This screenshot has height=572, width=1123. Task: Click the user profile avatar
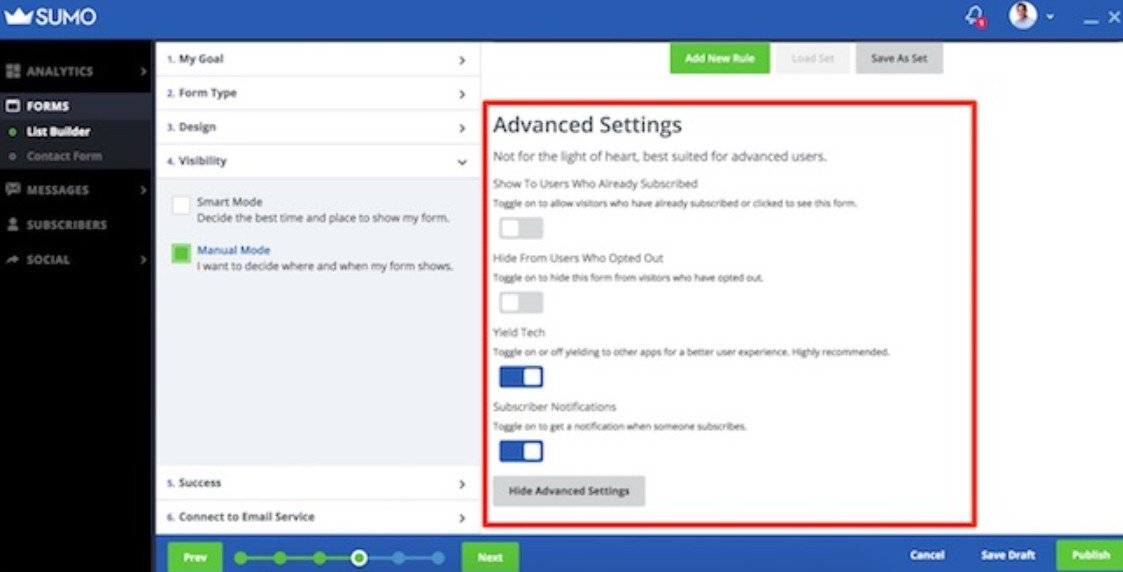tap(1022, 16)
